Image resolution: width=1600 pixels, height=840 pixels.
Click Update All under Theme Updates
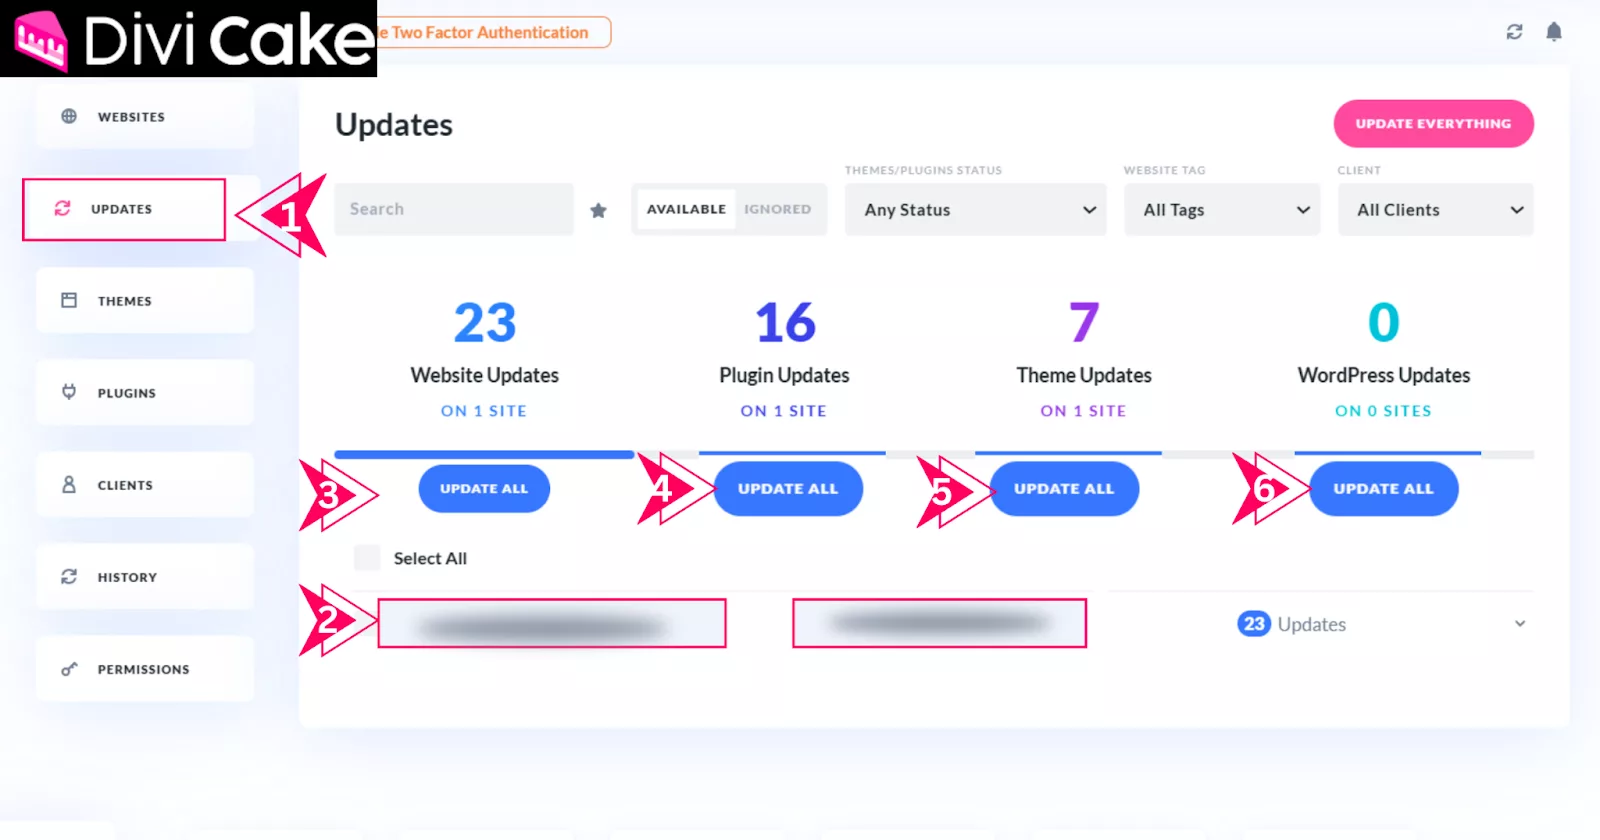click(x=1064, y=488)
